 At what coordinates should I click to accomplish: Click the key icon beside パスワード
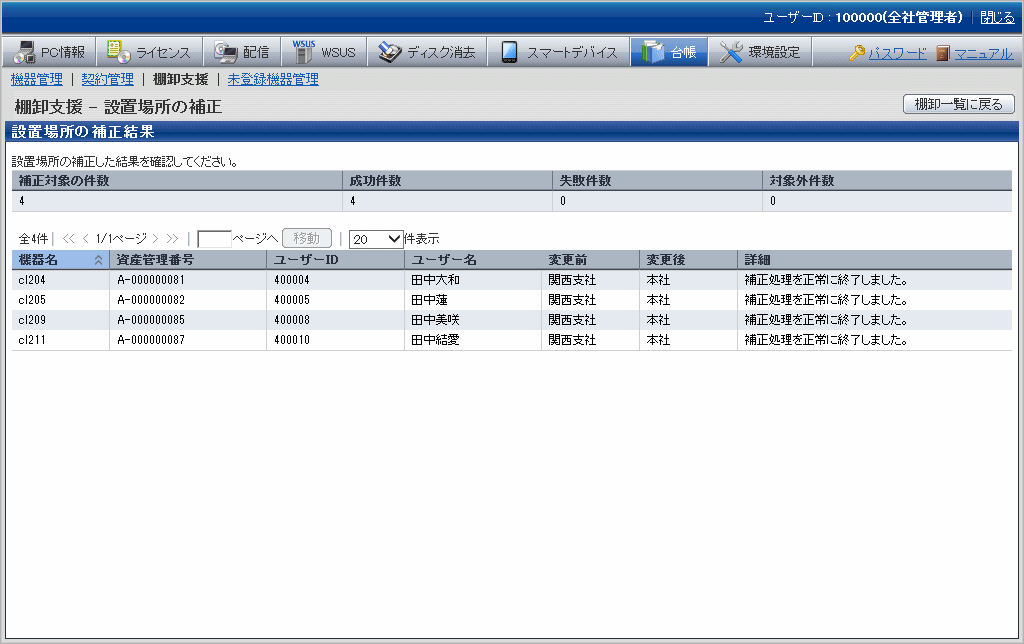click(857, 54)
